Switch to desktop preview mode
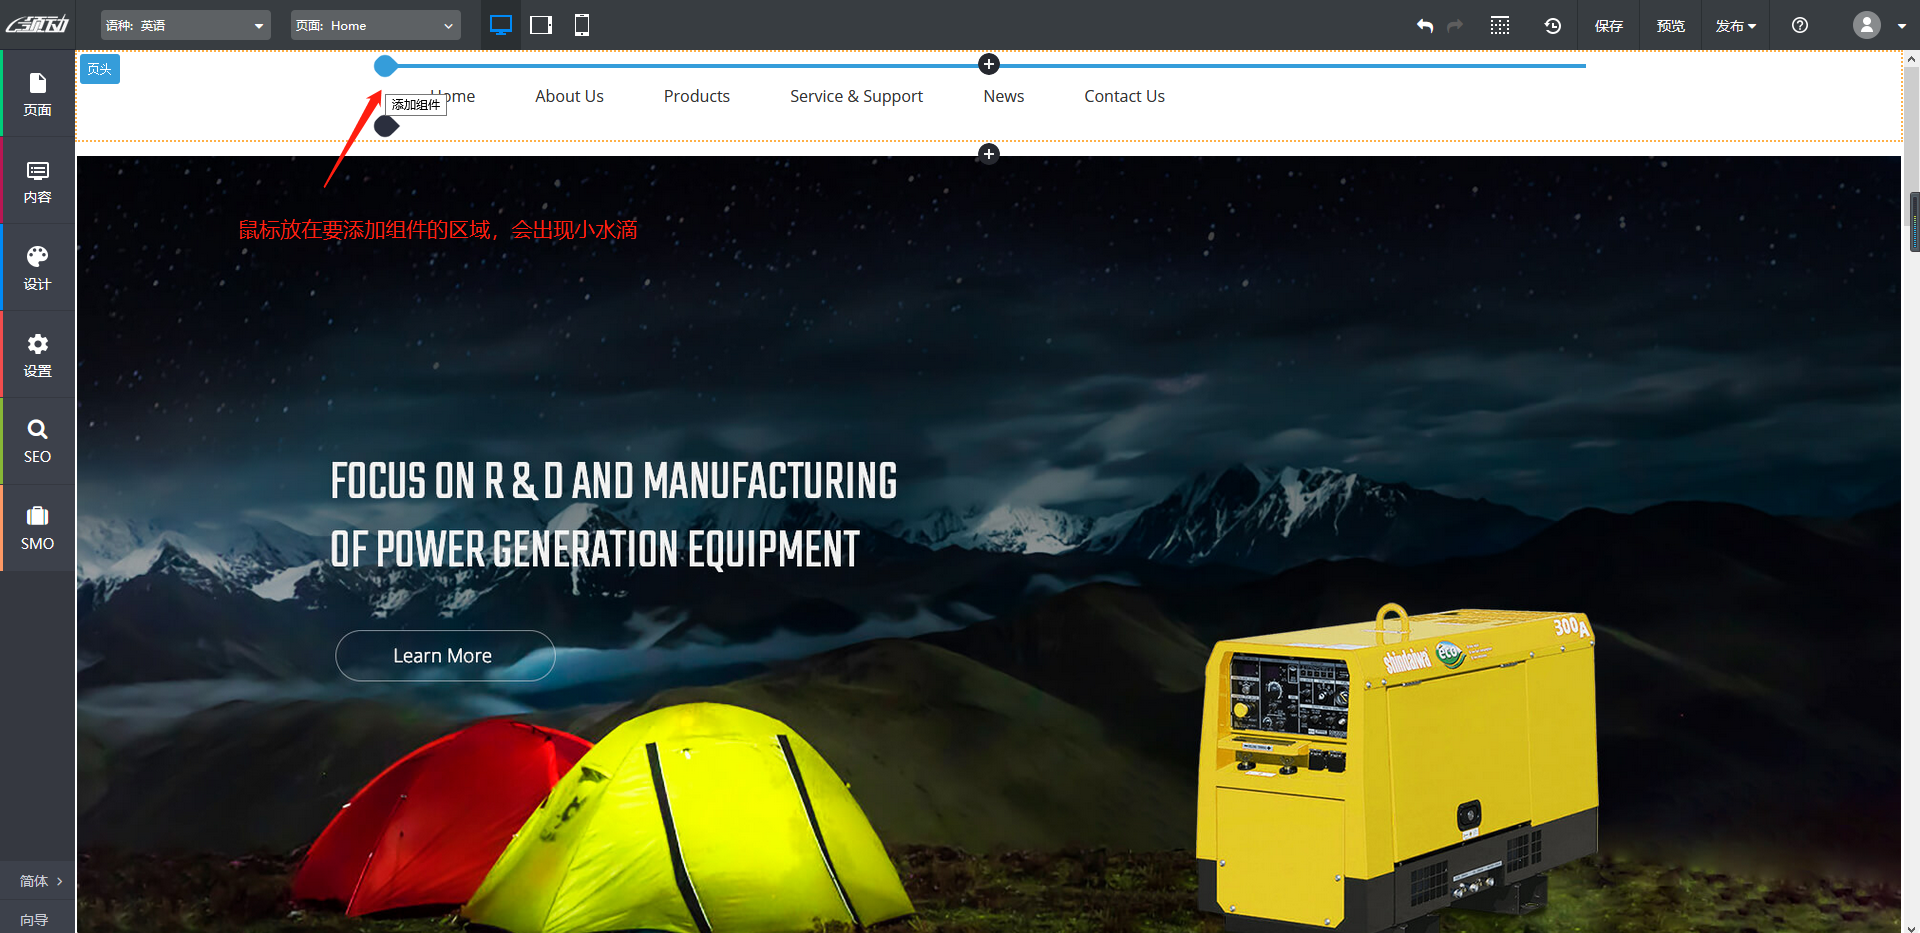The height and width of the screenshot is (933, 1920). (501, 25)
